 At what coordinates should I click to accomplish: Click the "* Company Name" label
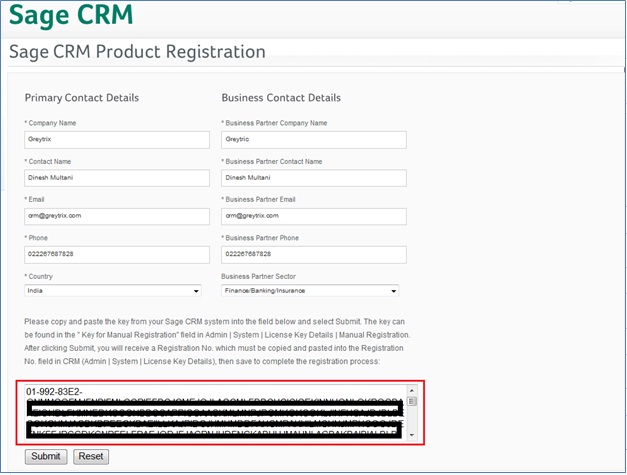coord(50,123)
